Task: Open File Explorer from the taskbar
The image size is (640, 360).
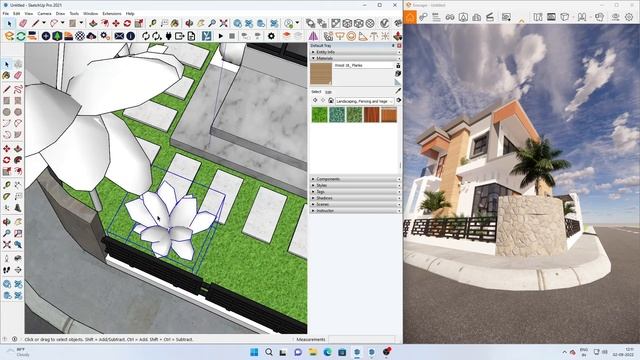Action: point(313,352)
